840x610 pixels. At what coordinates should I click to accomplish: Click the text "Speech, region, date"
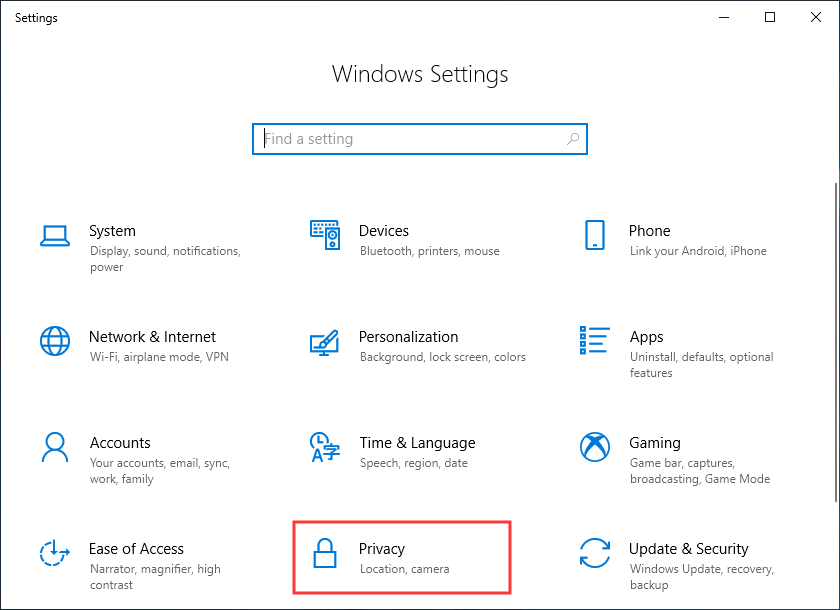[414, 463]
